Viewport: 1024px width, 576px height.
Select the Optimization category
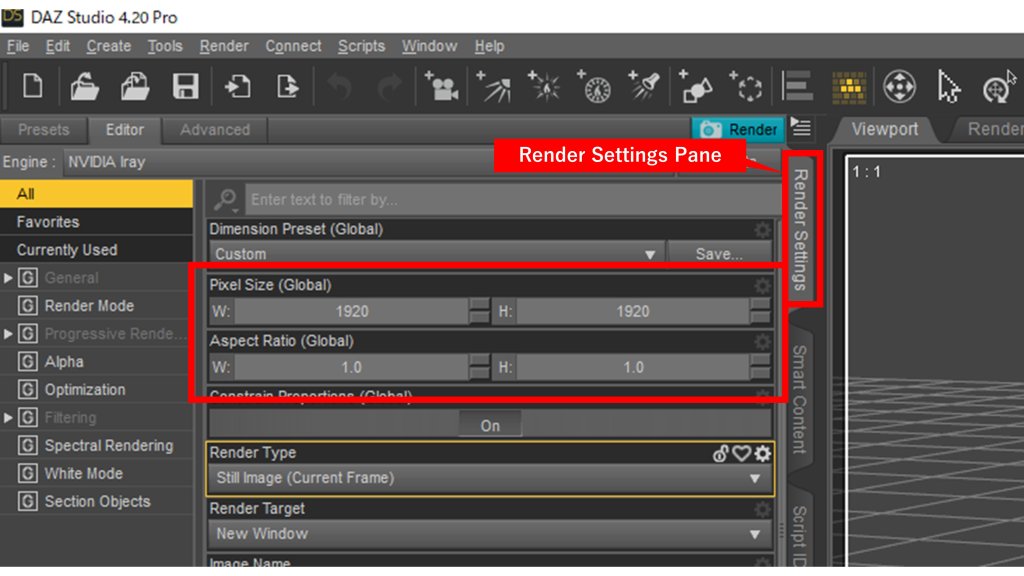click(97, 390)
